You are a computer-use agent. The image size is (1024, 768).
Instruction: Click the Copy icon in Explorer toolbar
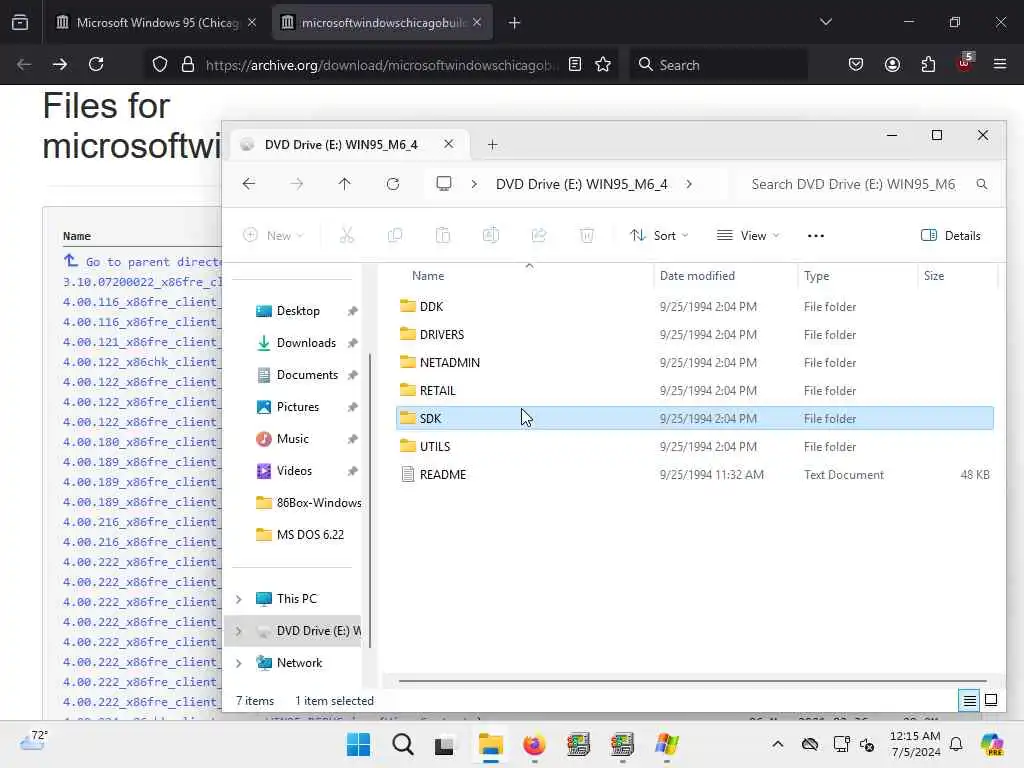[x=394, y=235]
